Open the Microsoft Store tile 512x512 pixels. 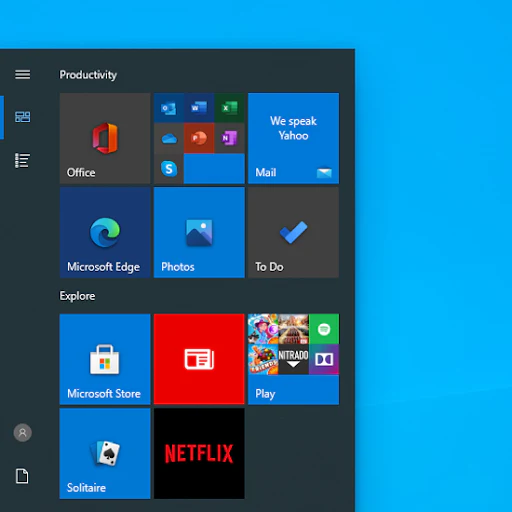[x=105, y=359]
